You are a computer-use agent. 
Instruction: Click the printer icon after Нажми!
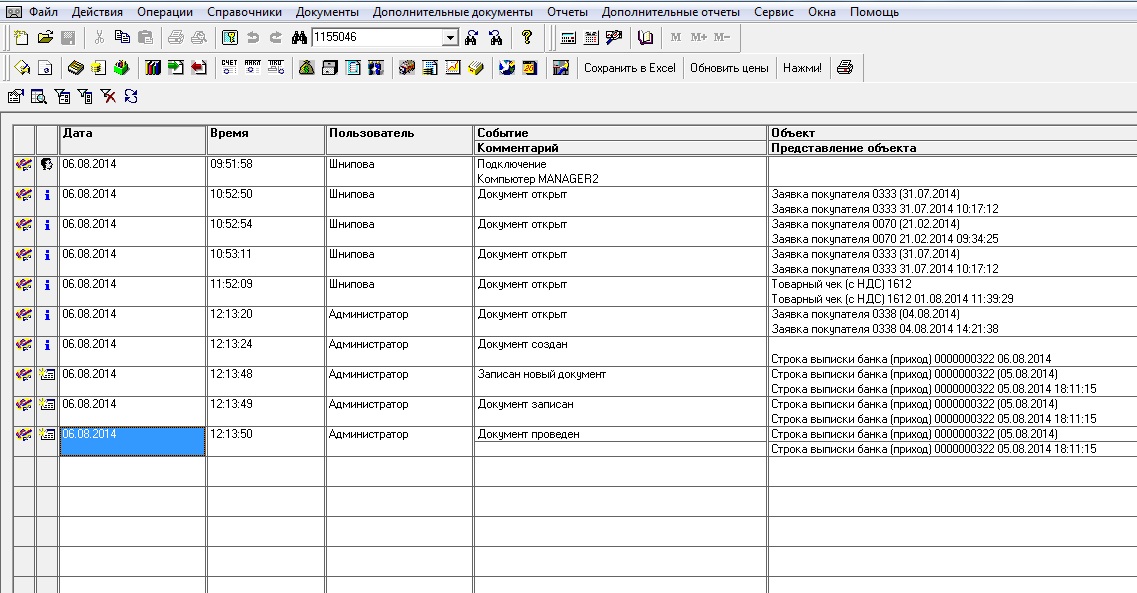pyautogui.click(x=845, y=67)
